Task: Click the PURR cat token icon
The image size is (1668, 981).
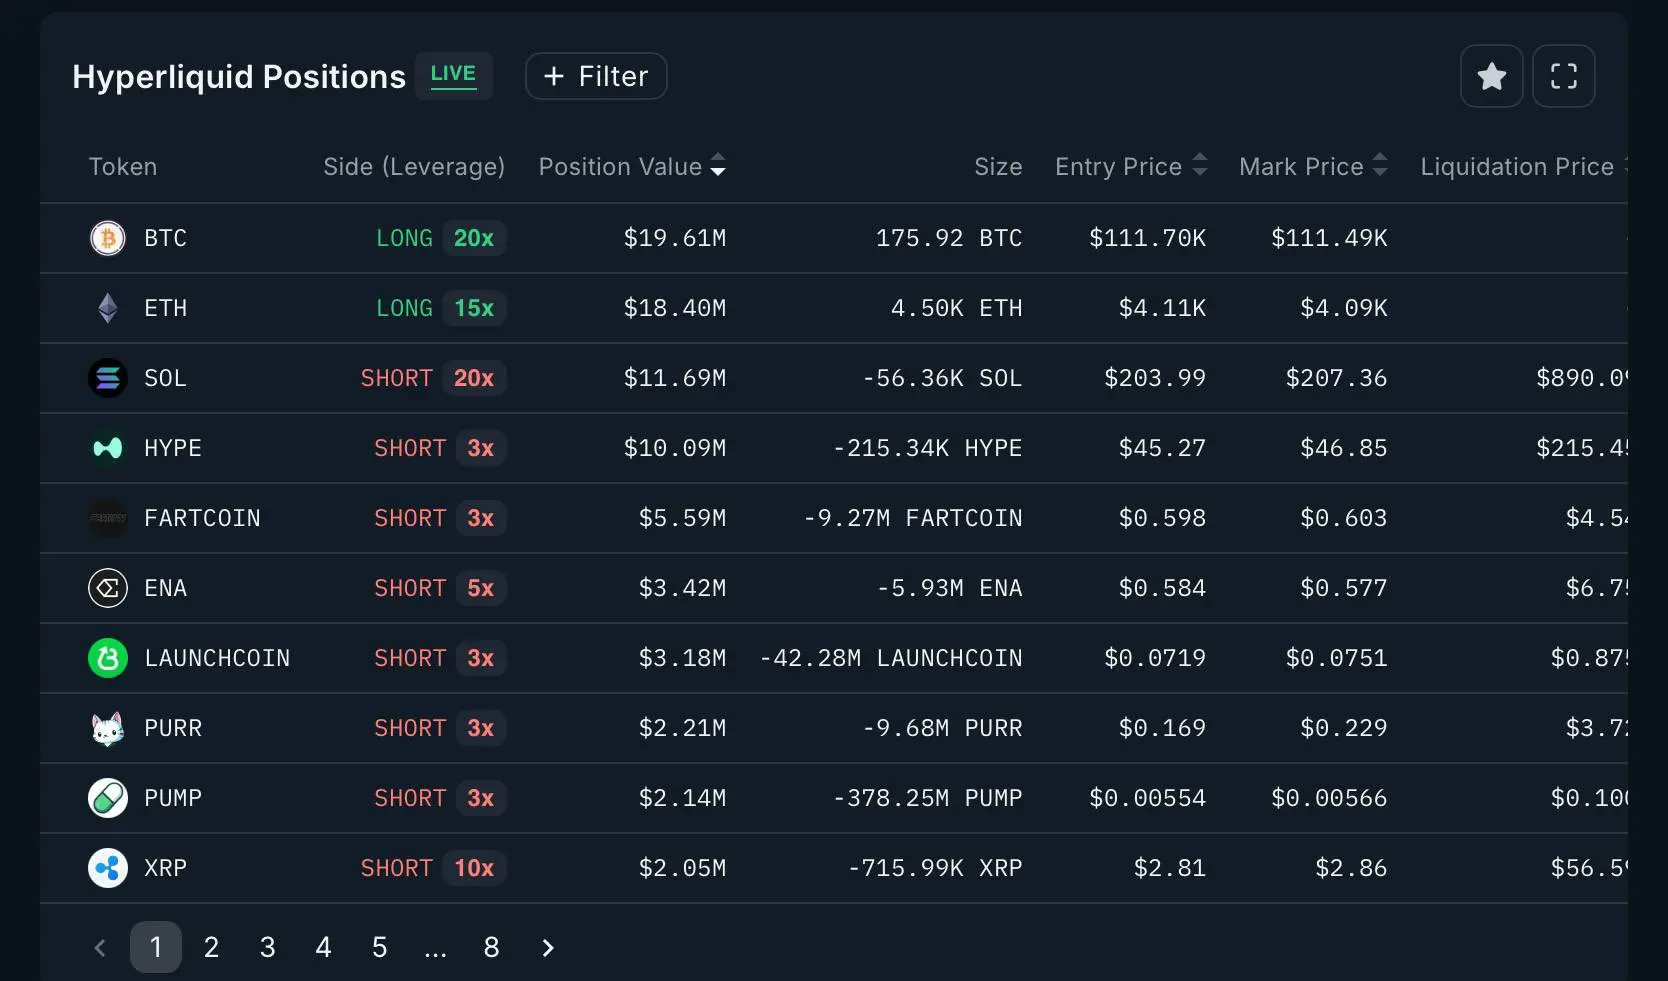Action: pyautogui.click(x=108, y=728)
